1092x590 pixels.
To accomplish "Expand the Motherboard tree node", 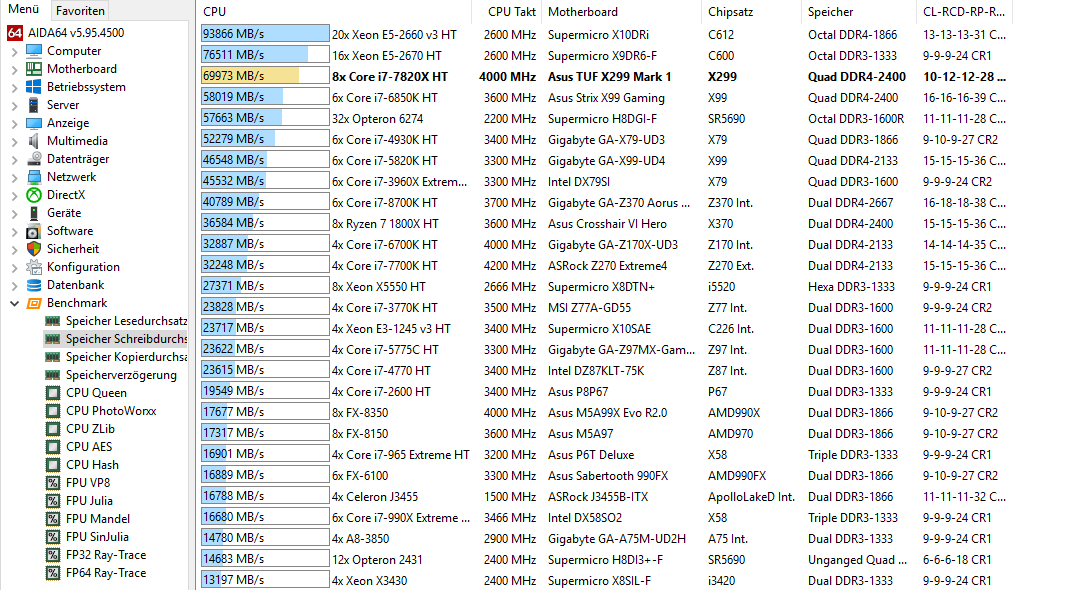I will 15,70.
